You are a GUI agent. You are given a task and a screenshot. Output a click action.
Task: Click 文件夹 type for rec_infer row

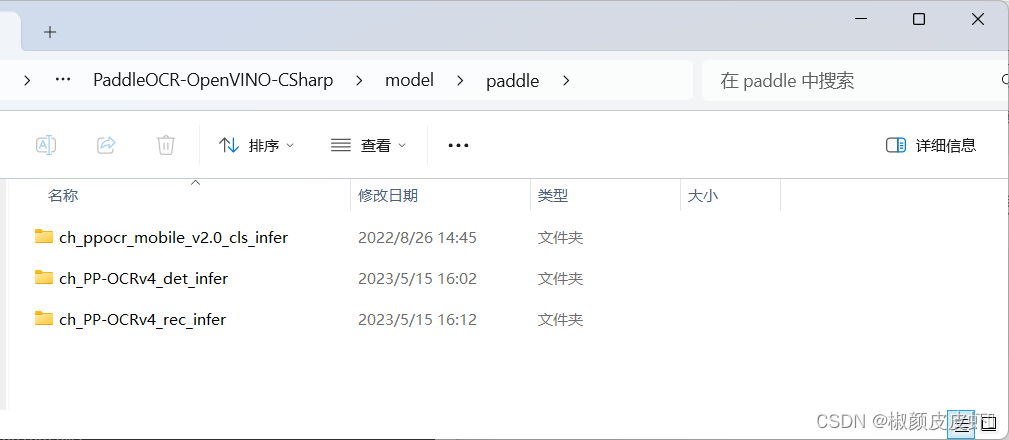(560, 319)
